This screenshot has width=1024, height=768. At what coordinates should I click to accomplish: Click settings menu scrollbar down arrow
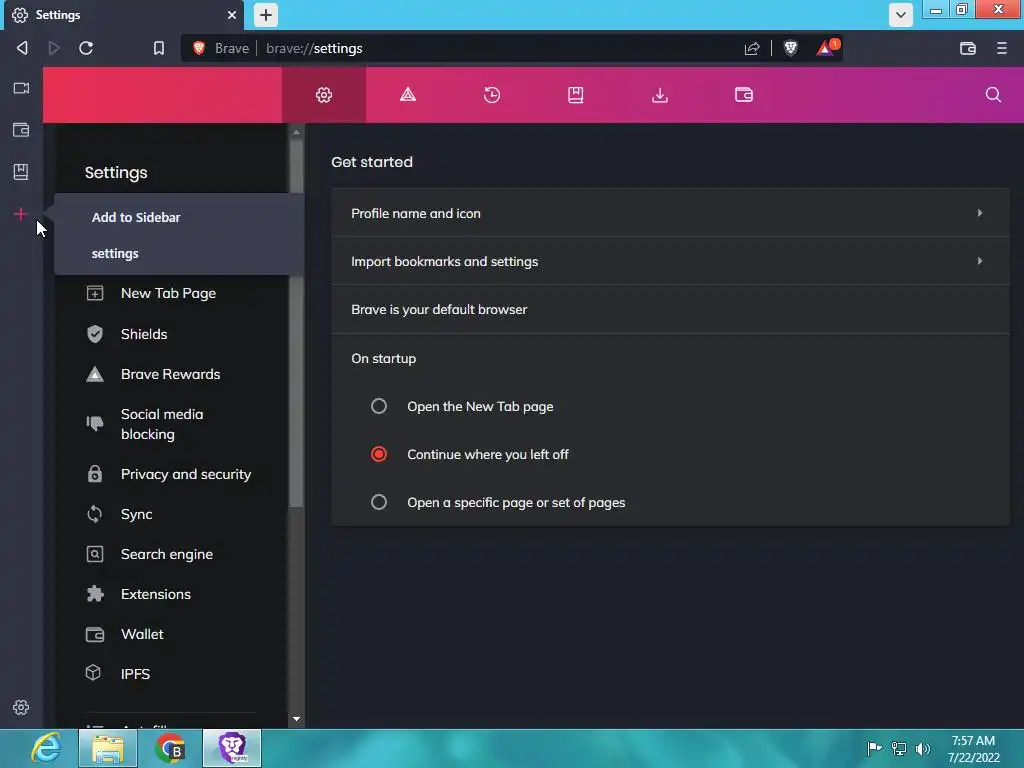[296, 719]
